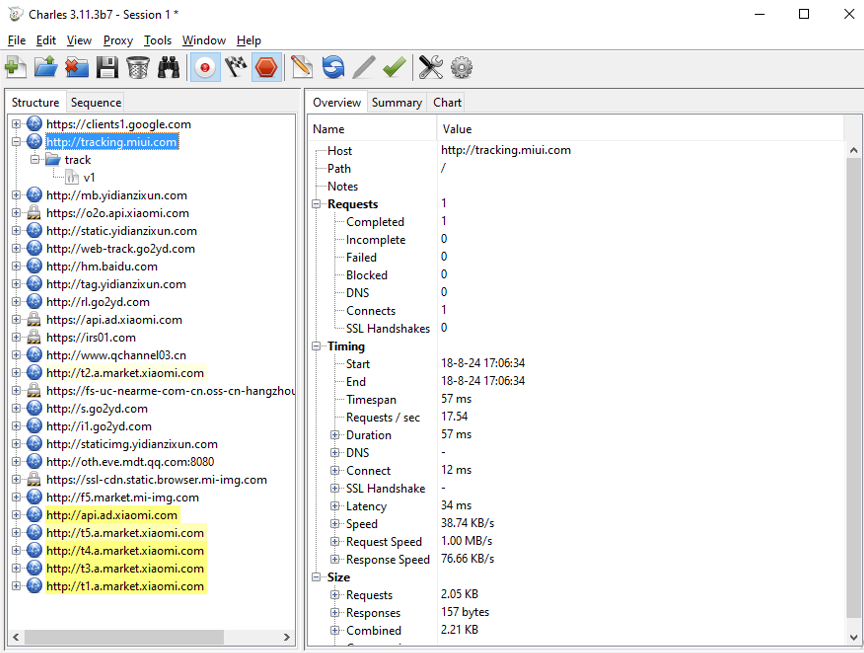864x653 pixels.
Task: Click the Value column header
Action: coord(640,129)
